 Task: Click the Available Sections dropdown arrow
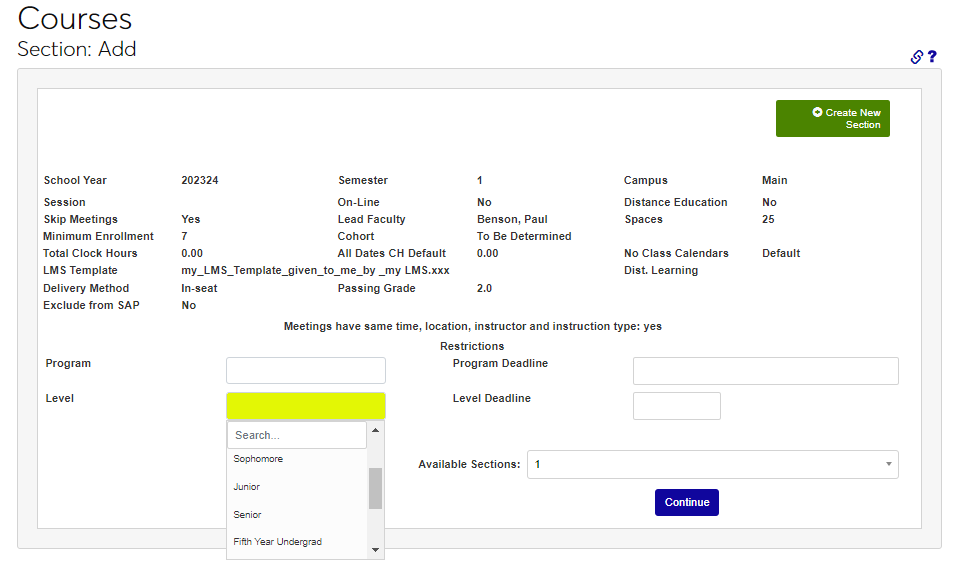[888, 464]
